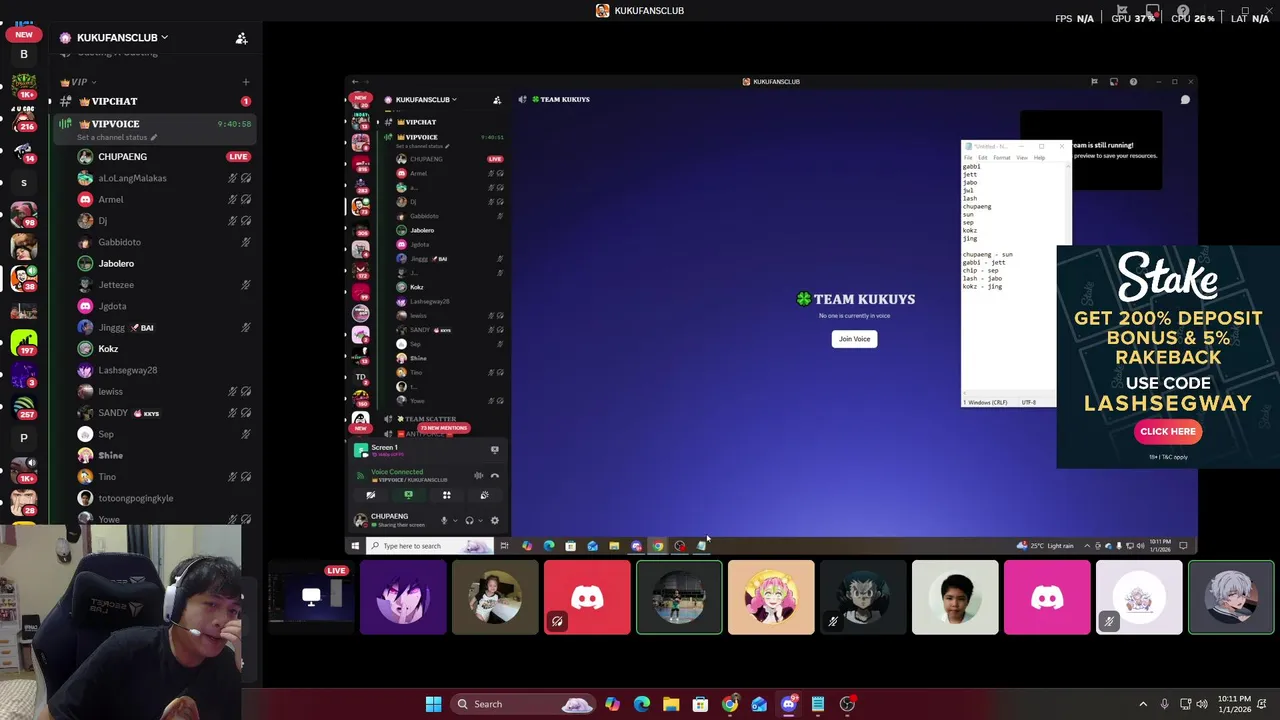Open the inbox icon in shared Discord title bar
The image size is (1280, 720).
click(x=1113, y=82)
